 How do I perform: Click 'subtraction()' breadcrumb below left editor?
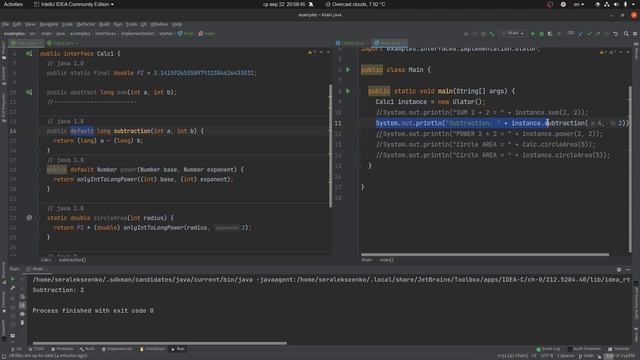tap(72, 260)
